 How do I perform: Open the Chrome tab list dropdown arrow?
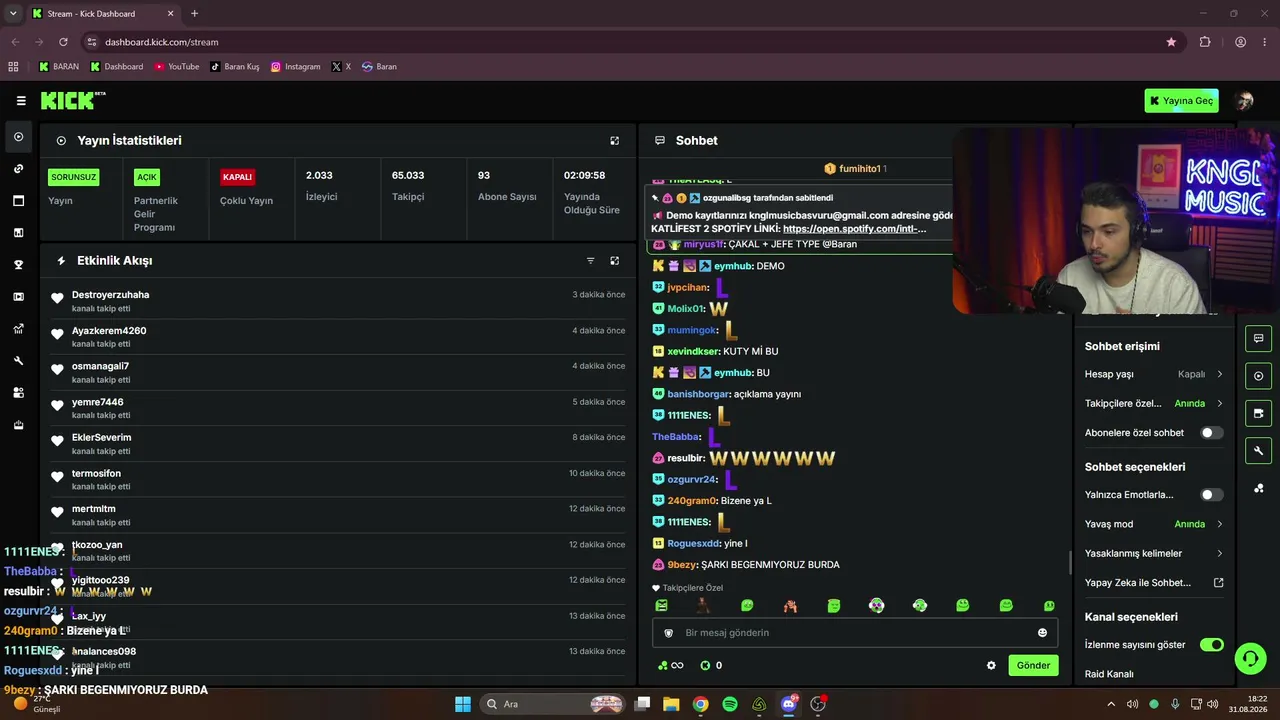(13, 14)
